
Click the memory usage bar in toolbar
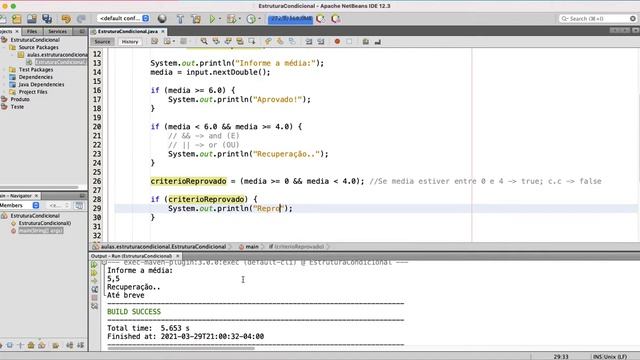click(x=290, y=19)
